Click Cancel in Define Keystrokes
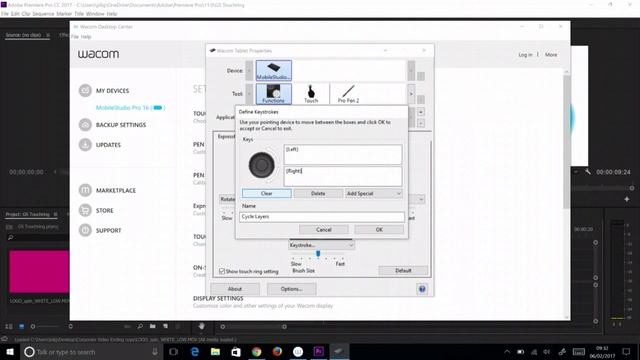Screen dimensions: 640x360 [x=324, y=230]
